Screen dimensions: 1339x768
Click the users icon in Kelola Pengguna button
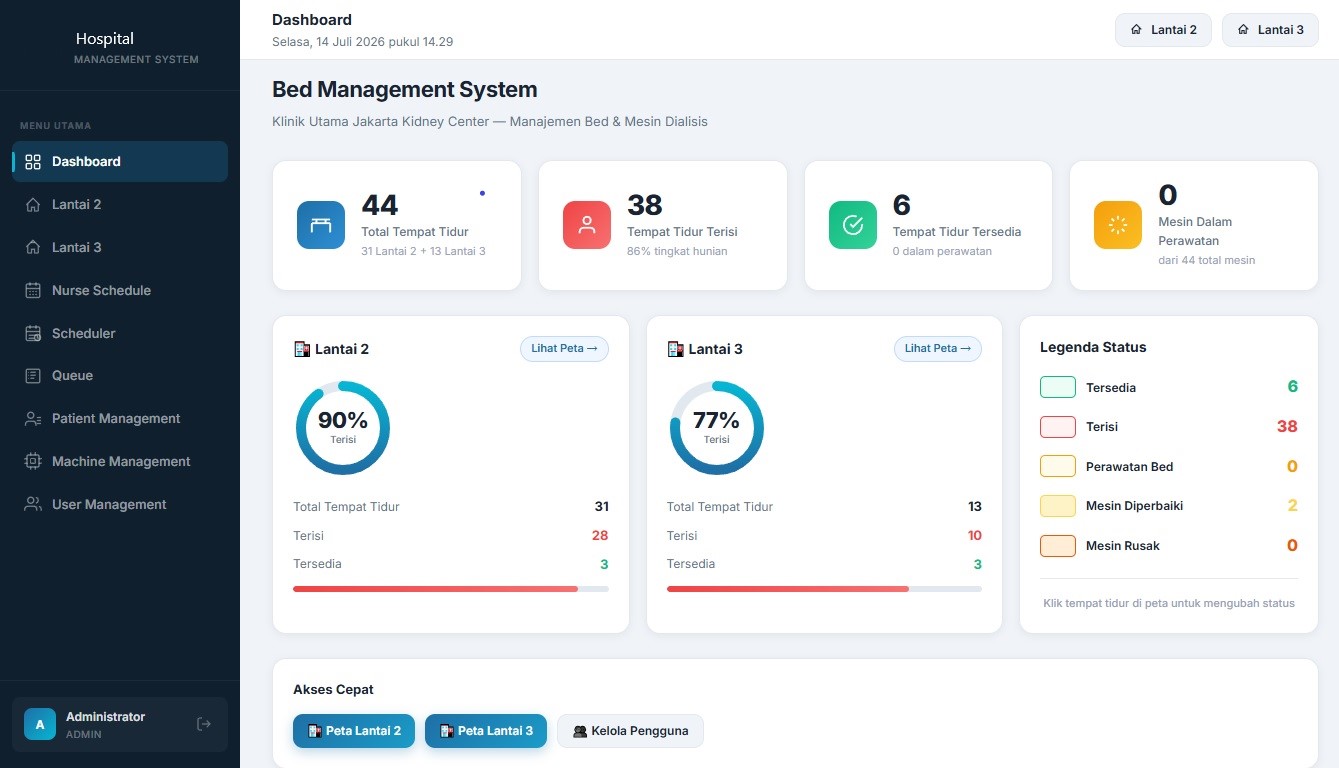point(580,731)
